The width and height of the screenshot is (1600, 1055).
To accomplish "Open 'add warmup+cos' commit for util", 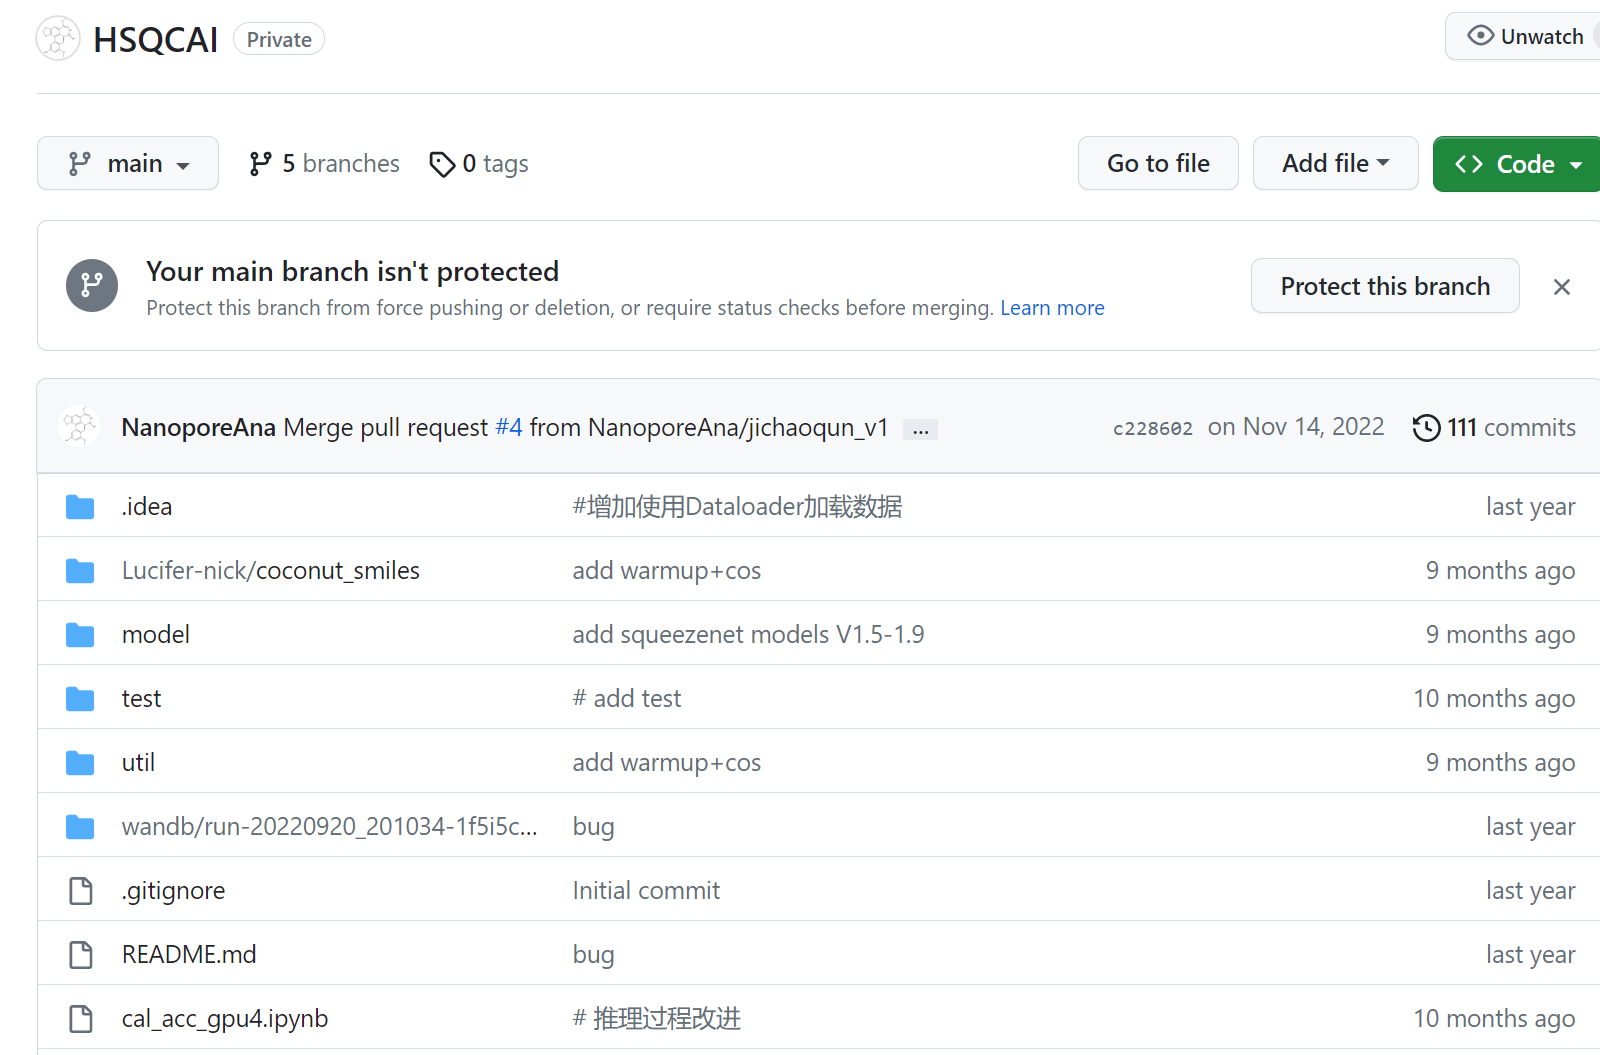I will pyautogui.click(x=667, y=763).
